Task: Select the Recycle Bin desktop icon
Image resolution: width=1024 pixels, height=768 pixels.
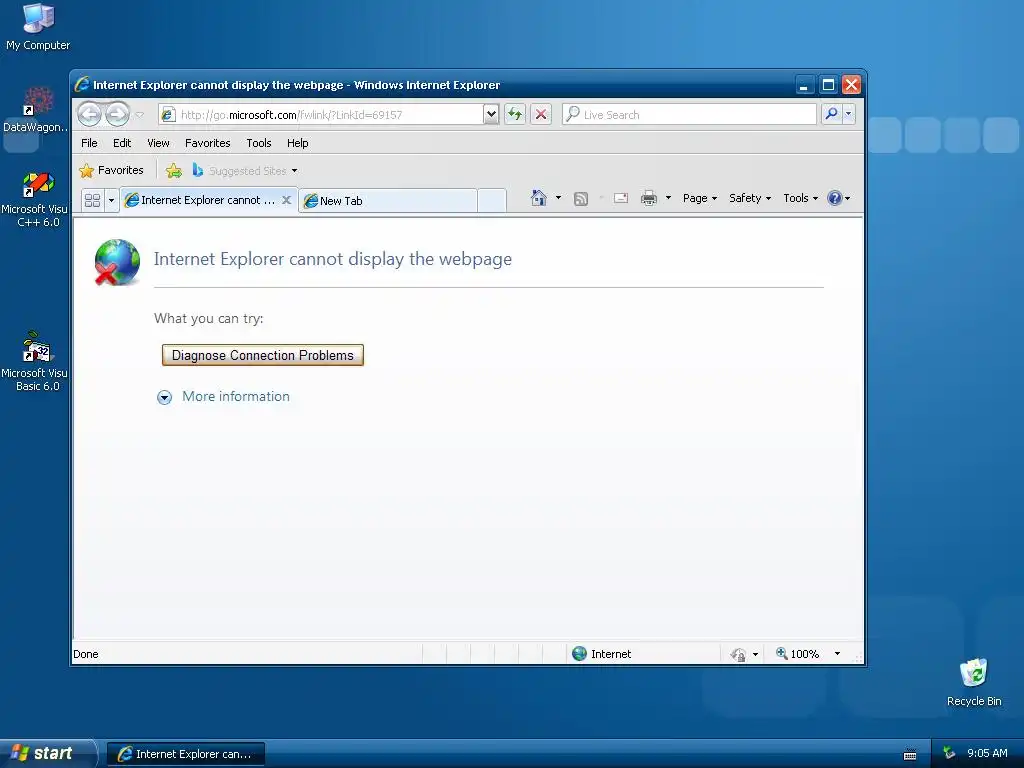Action: (x=974, y=682)
